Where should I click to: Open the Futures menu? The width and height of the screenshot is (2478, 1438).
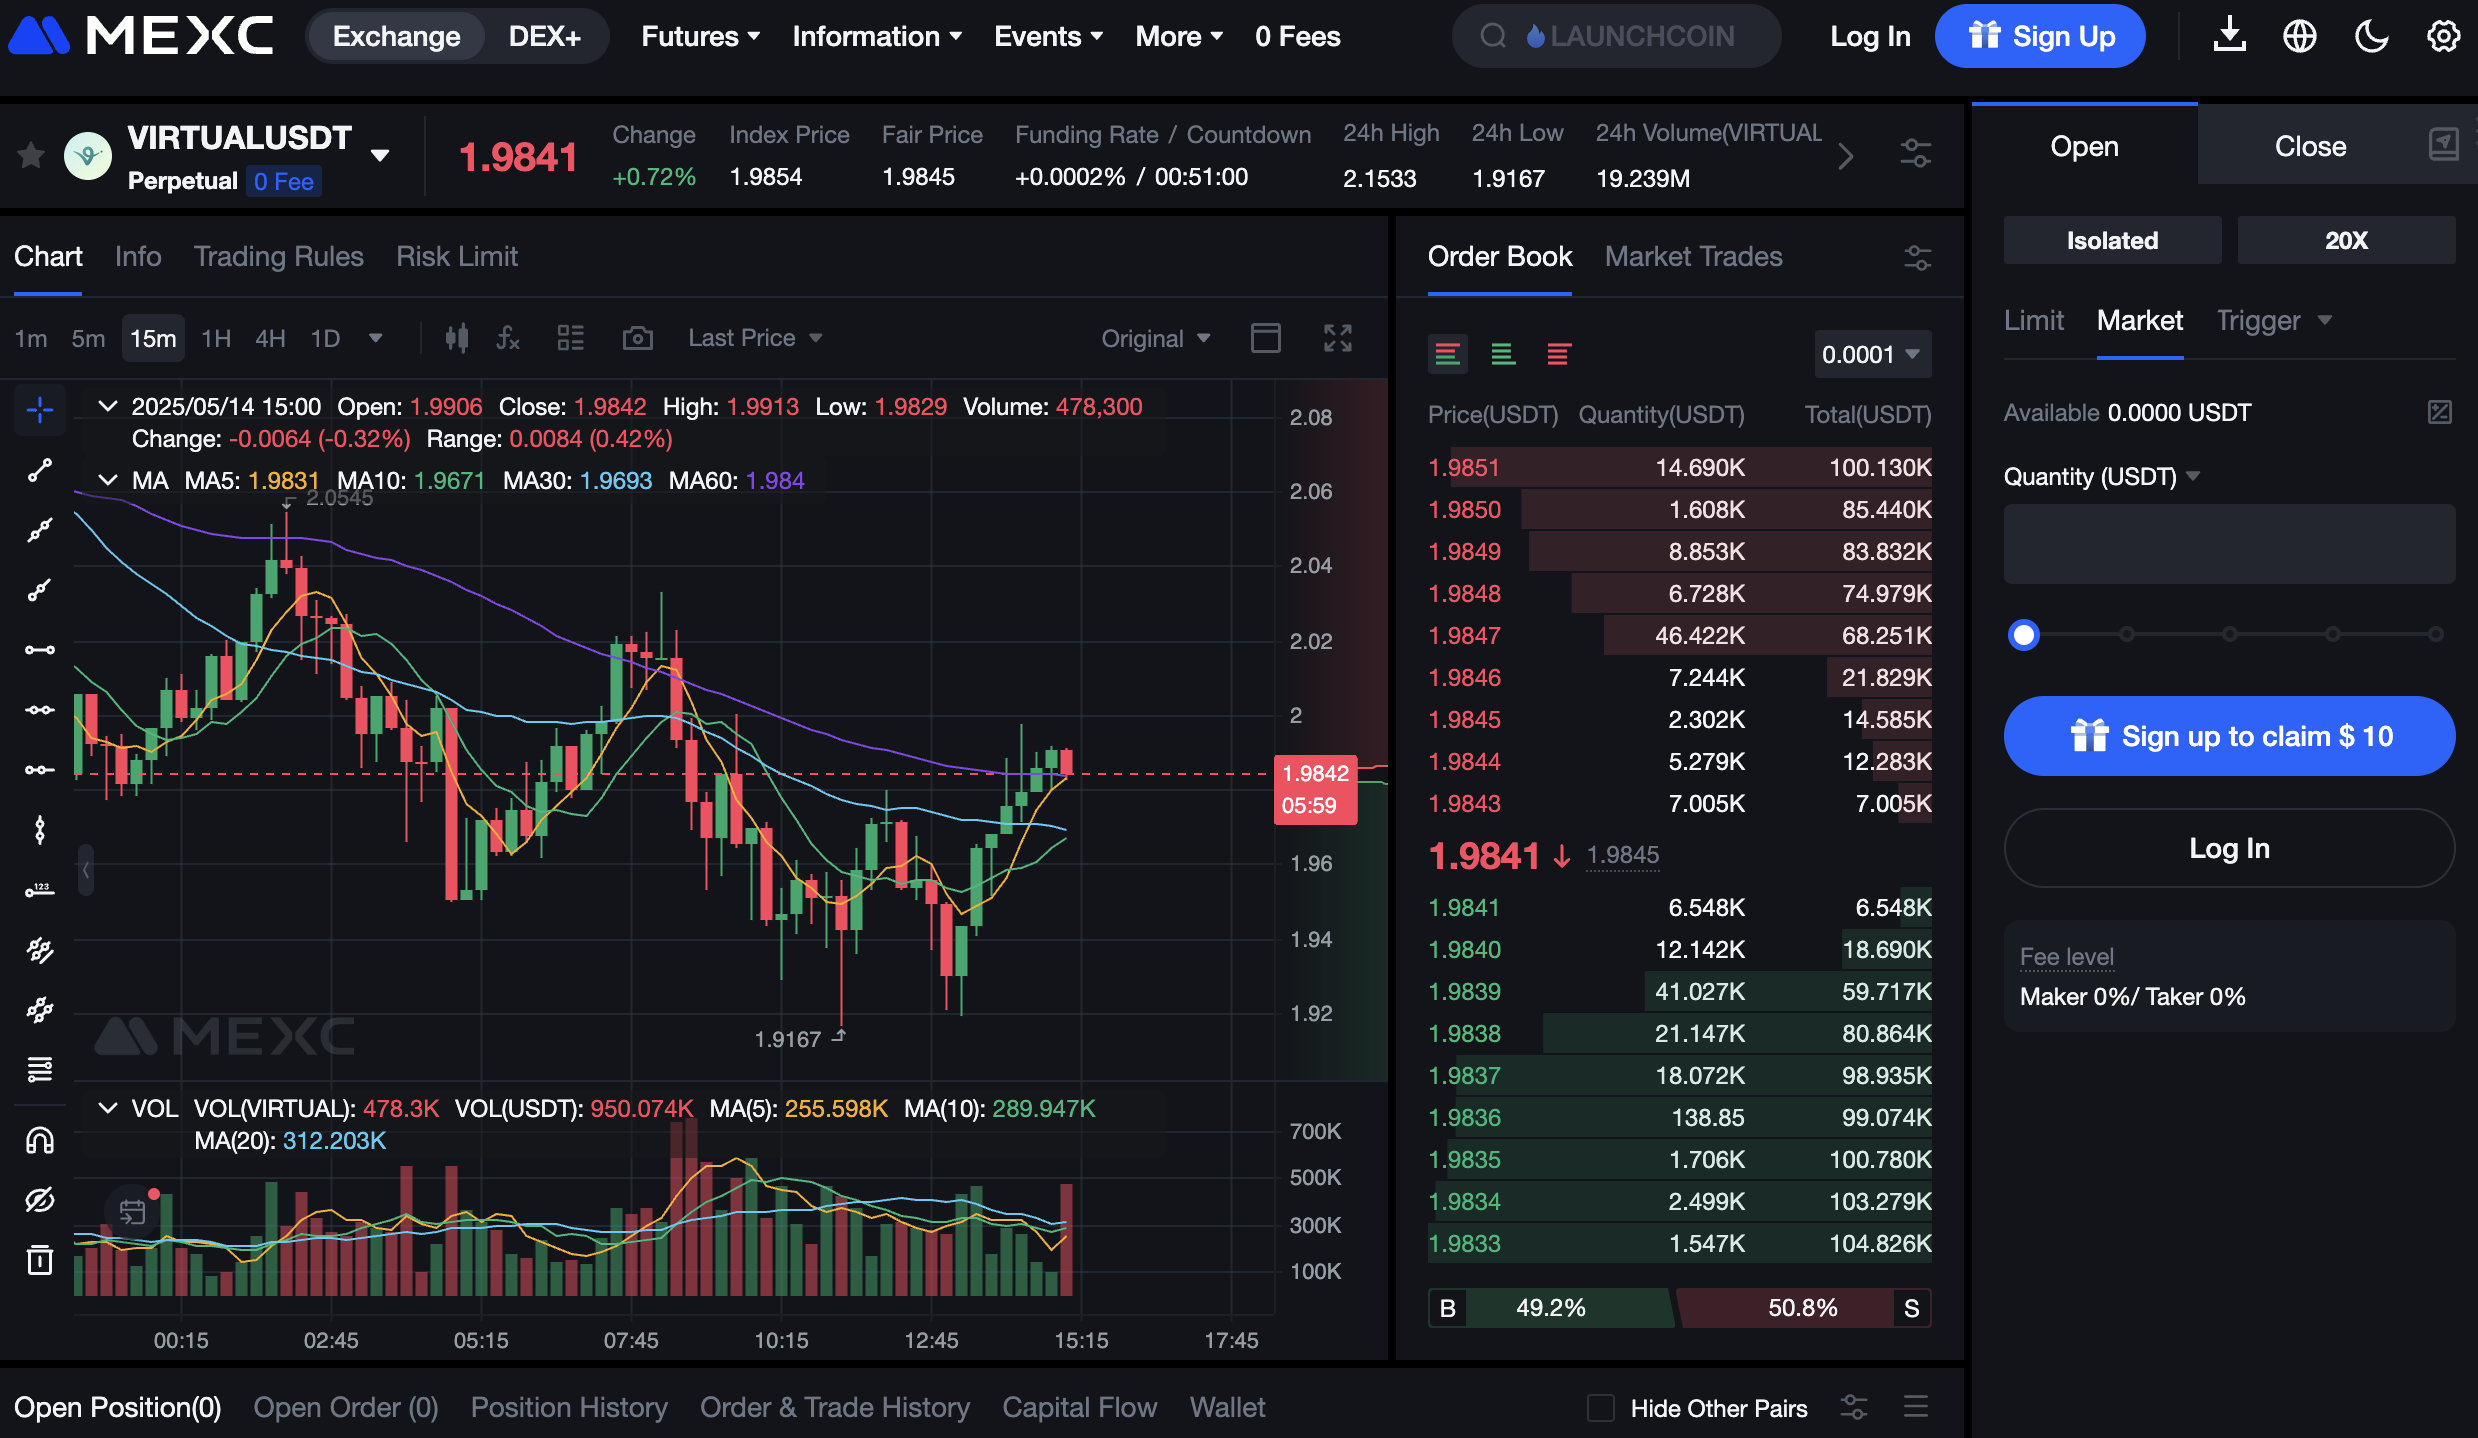(x=700, y=36)
